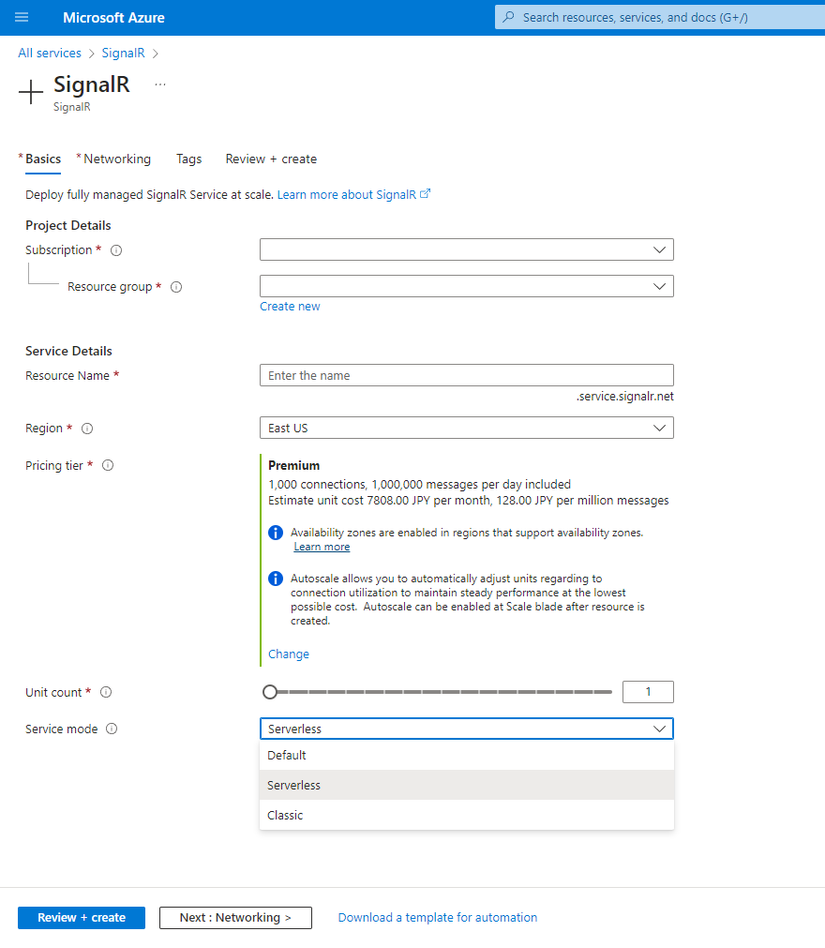Image resolution: width=825 pixels, height=948 pixels.
Task: Open the SignalR more options ellipsis
Action: [160, 85]
